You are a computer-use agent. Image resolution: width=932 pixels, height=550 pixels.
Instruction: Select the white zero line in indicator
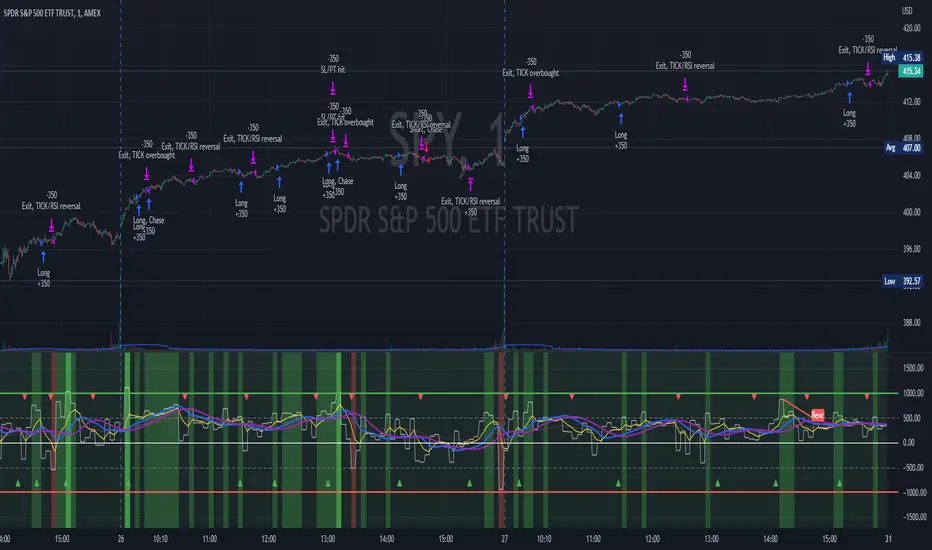(449, 443)
